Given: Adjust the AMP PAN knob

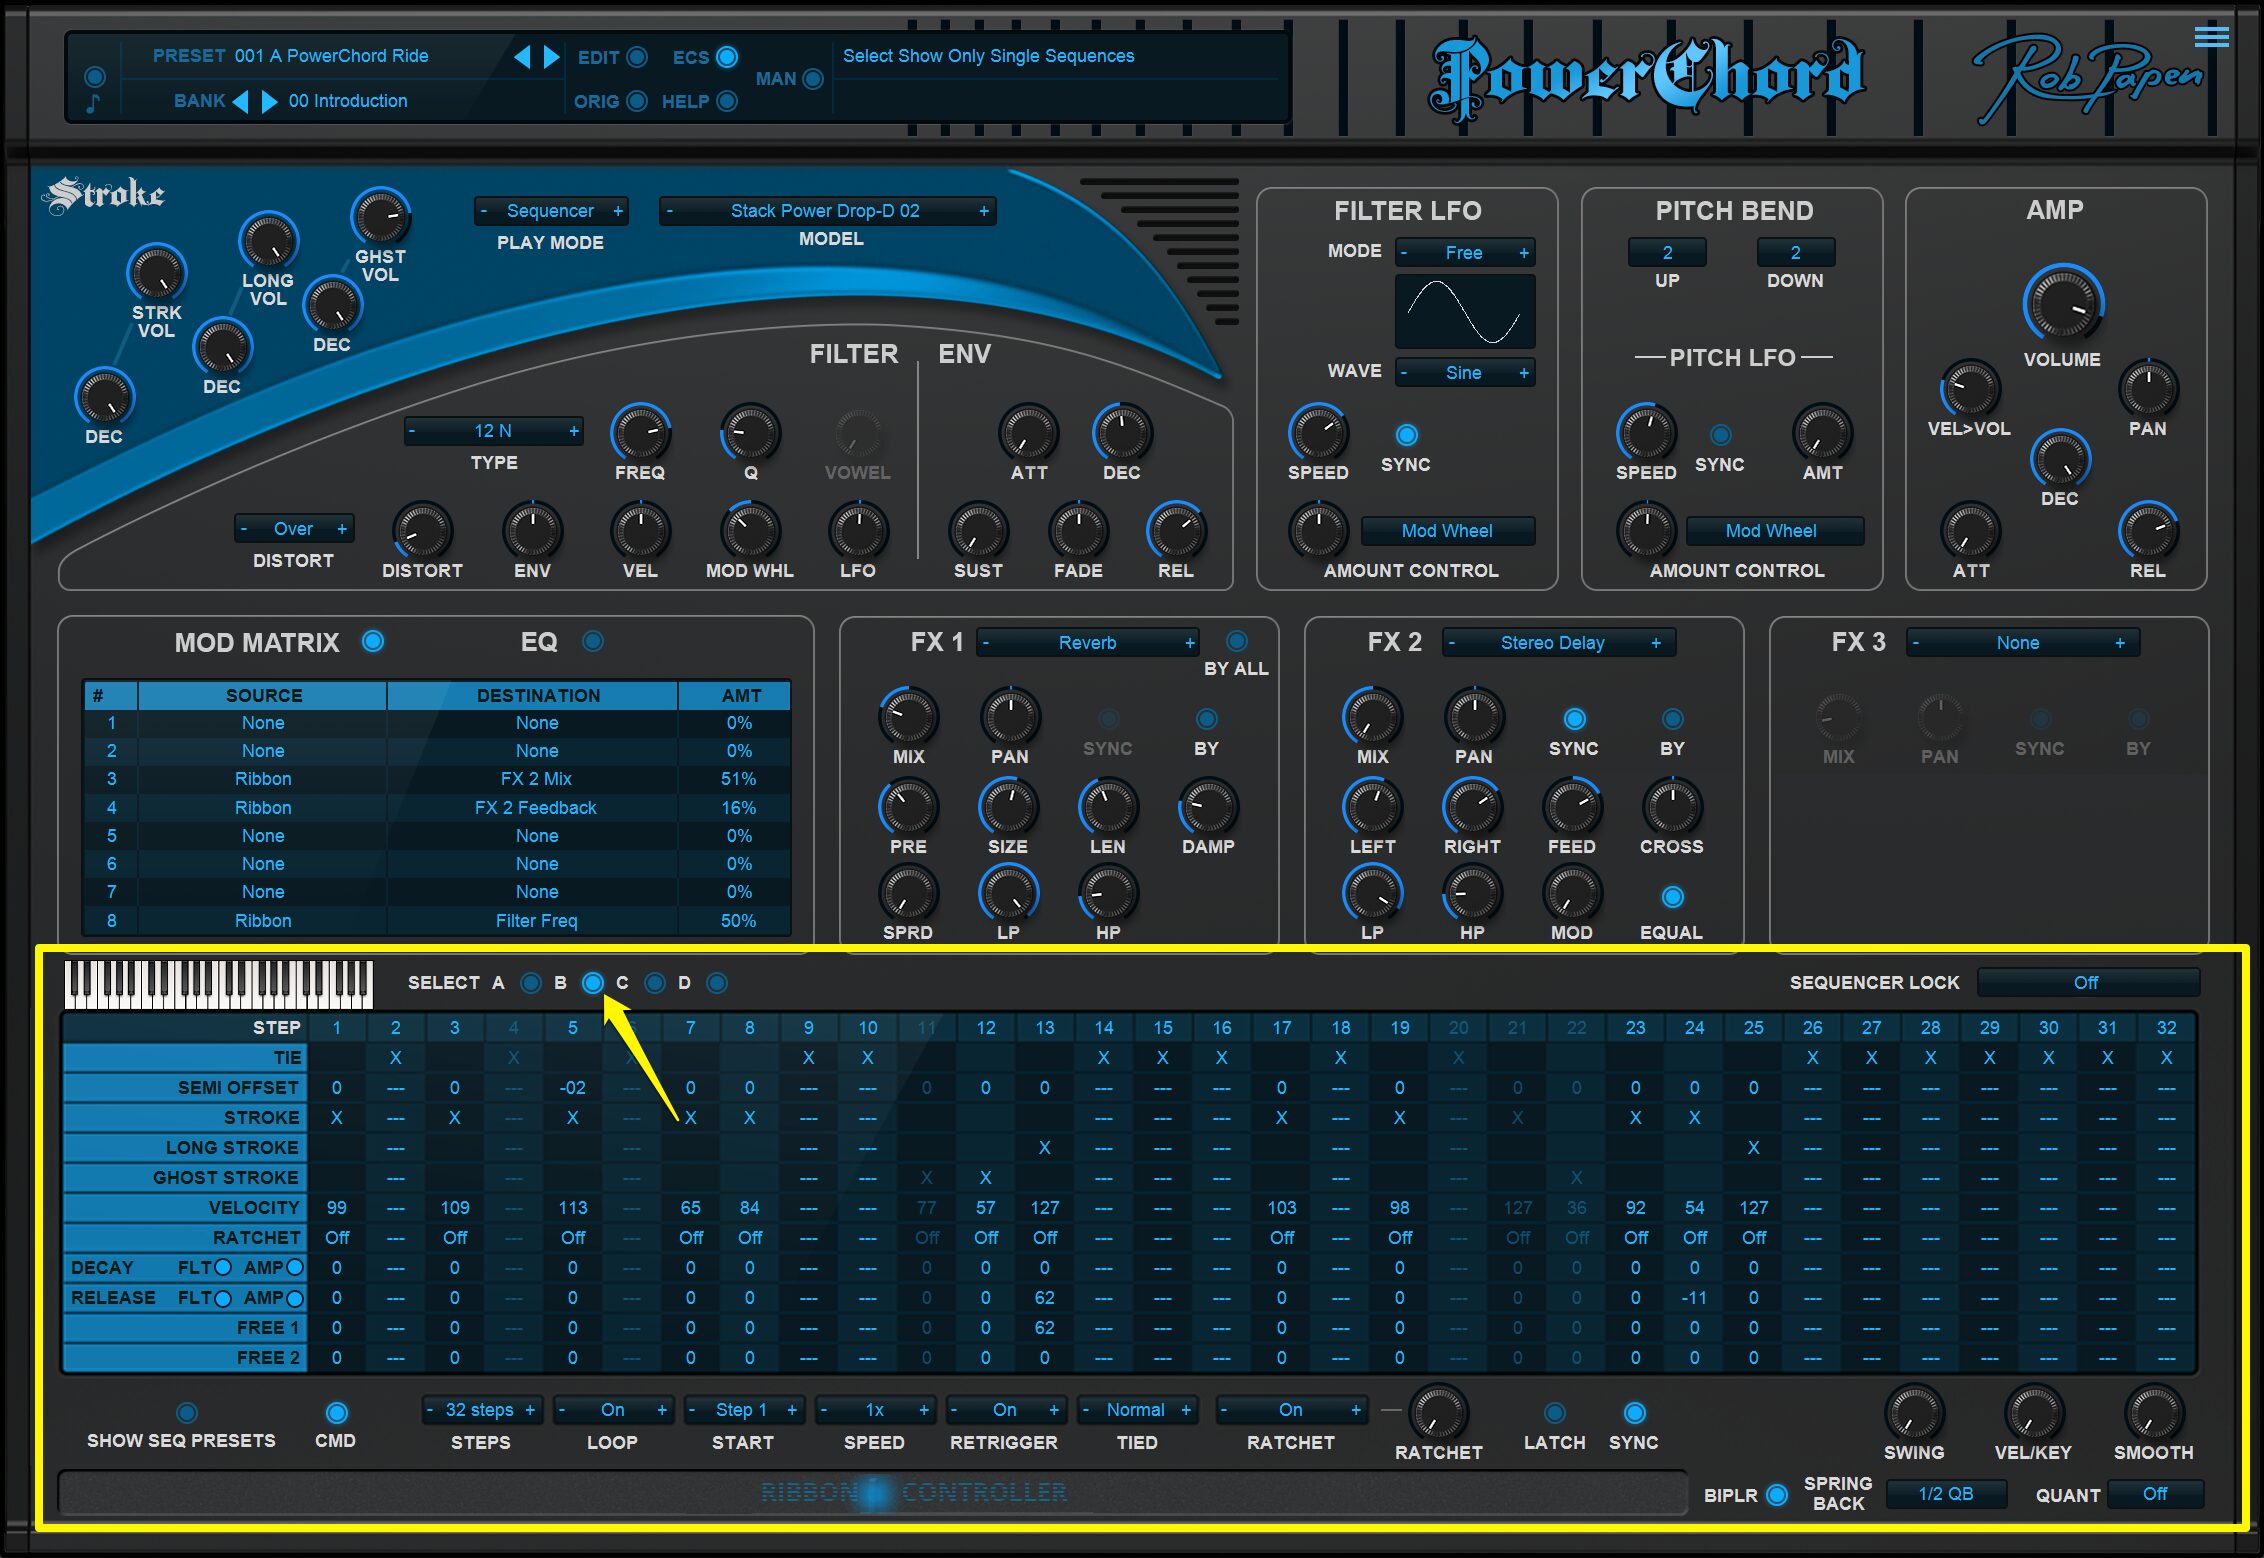Looking at the screenshot, I should pos(2148,388).
